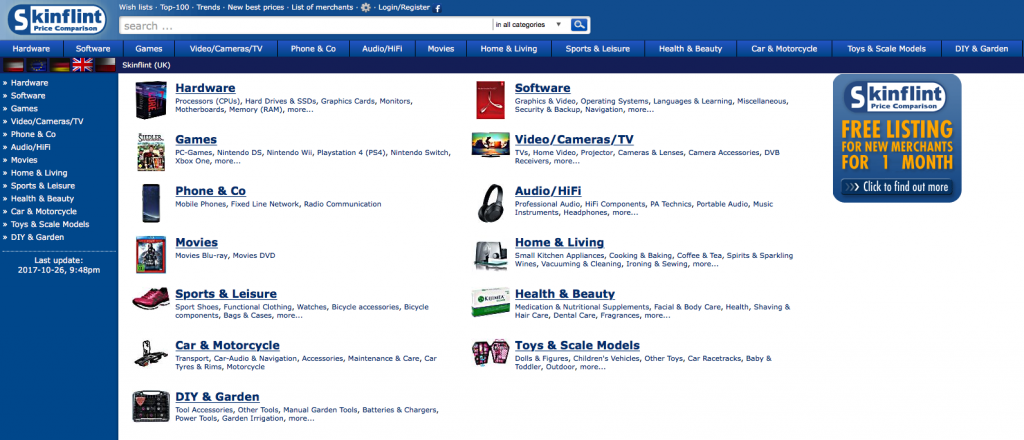Open the Graphics Cards subcategory link
This screenshot has height=440, width=1024.
click(x=348, y=101)
